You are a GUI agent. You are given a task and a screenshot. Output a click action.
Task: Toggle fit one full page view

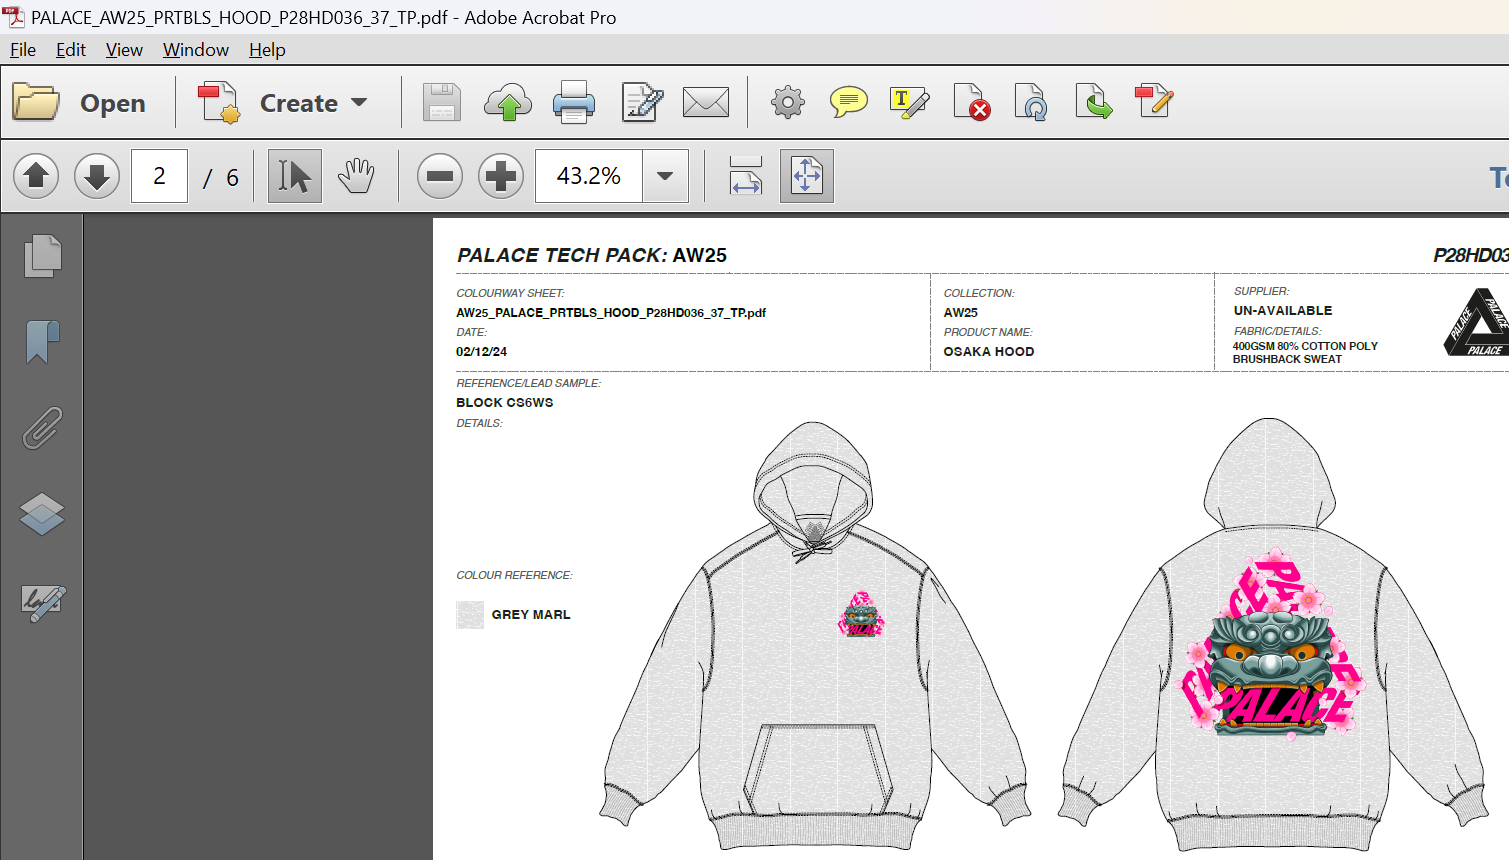[807, 176]
